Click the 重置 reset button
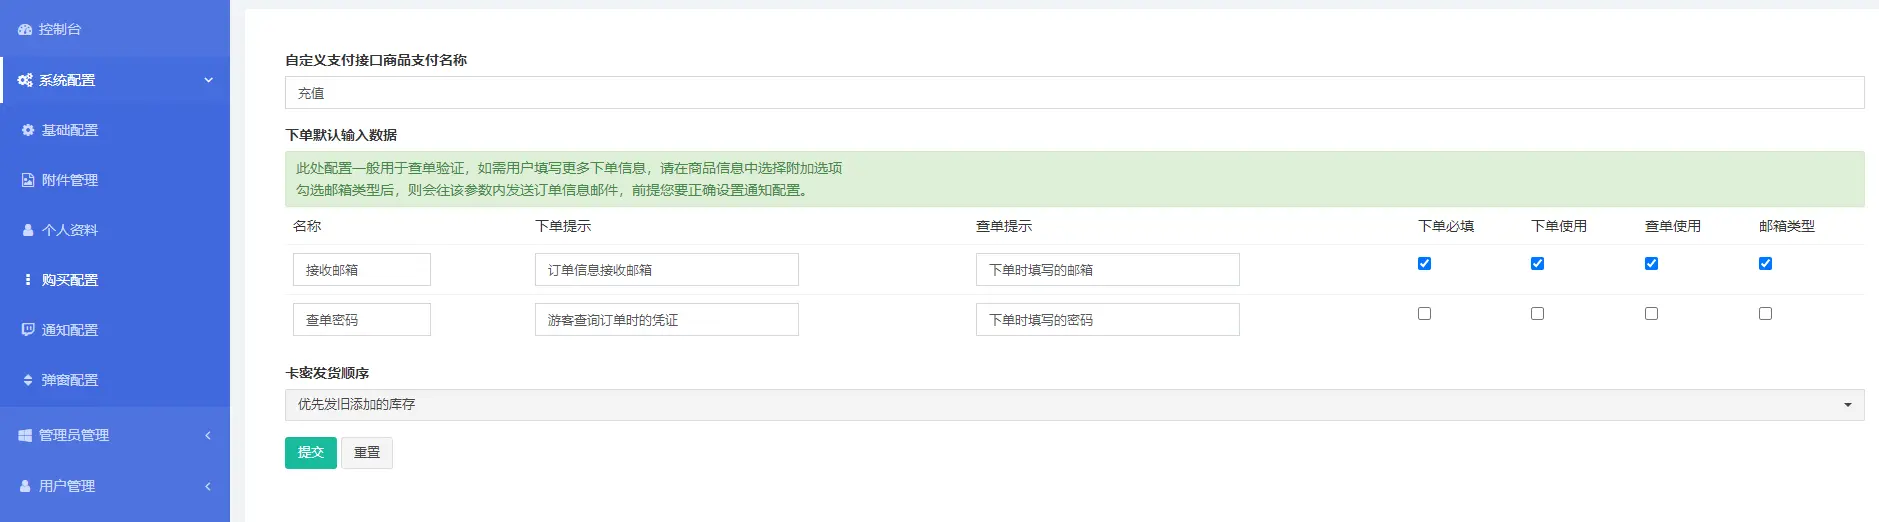1879x522 pixels. [367, 453]
